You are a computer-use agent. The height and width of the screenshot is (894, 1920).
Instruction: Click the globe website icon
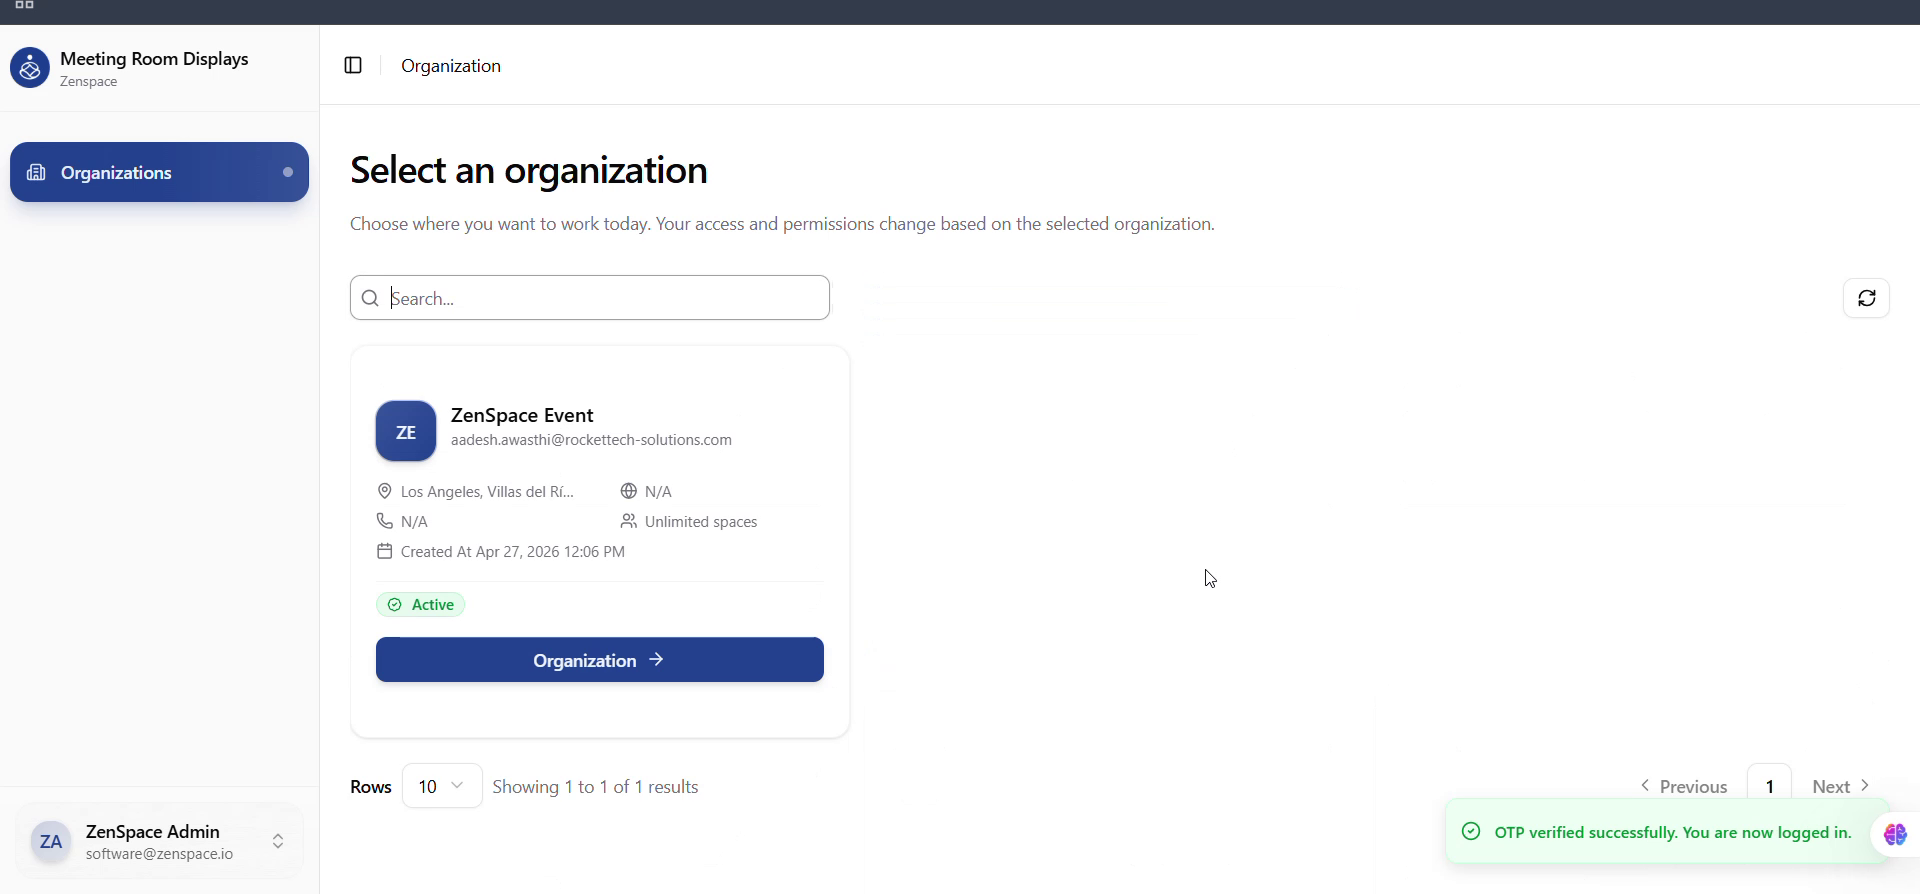pyautogui.click(x=628, y=491)
